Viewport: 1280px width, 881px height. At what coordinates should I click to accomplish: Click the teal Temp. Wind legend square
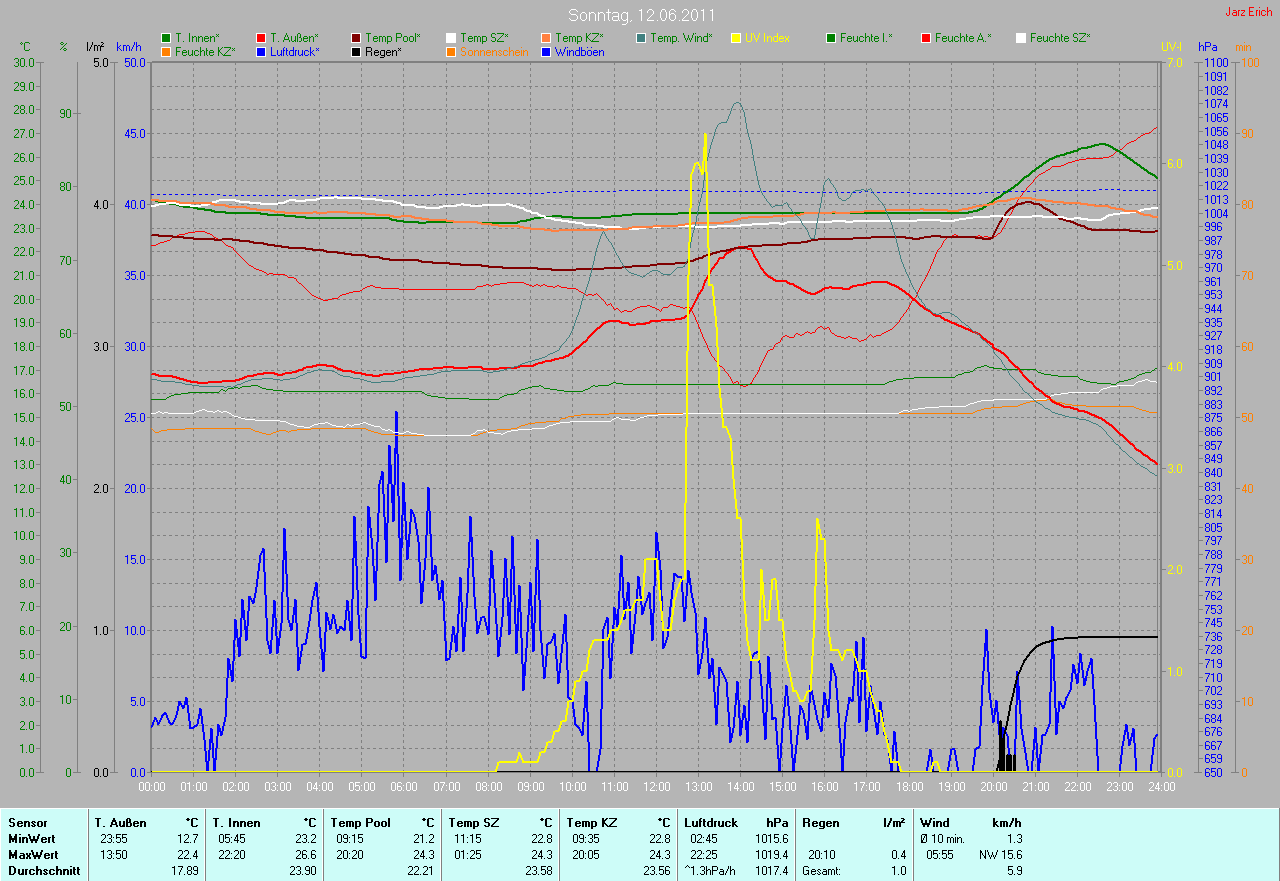(641, 38)
